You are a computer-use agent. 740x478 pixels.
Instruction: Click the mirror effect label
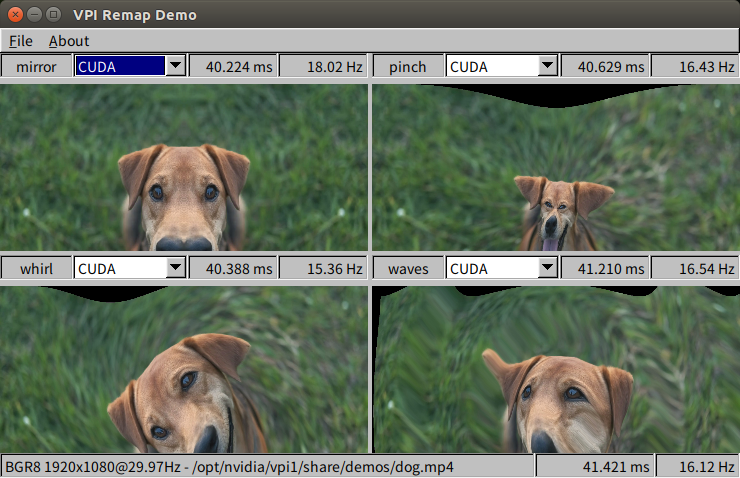tap(36, 67)
